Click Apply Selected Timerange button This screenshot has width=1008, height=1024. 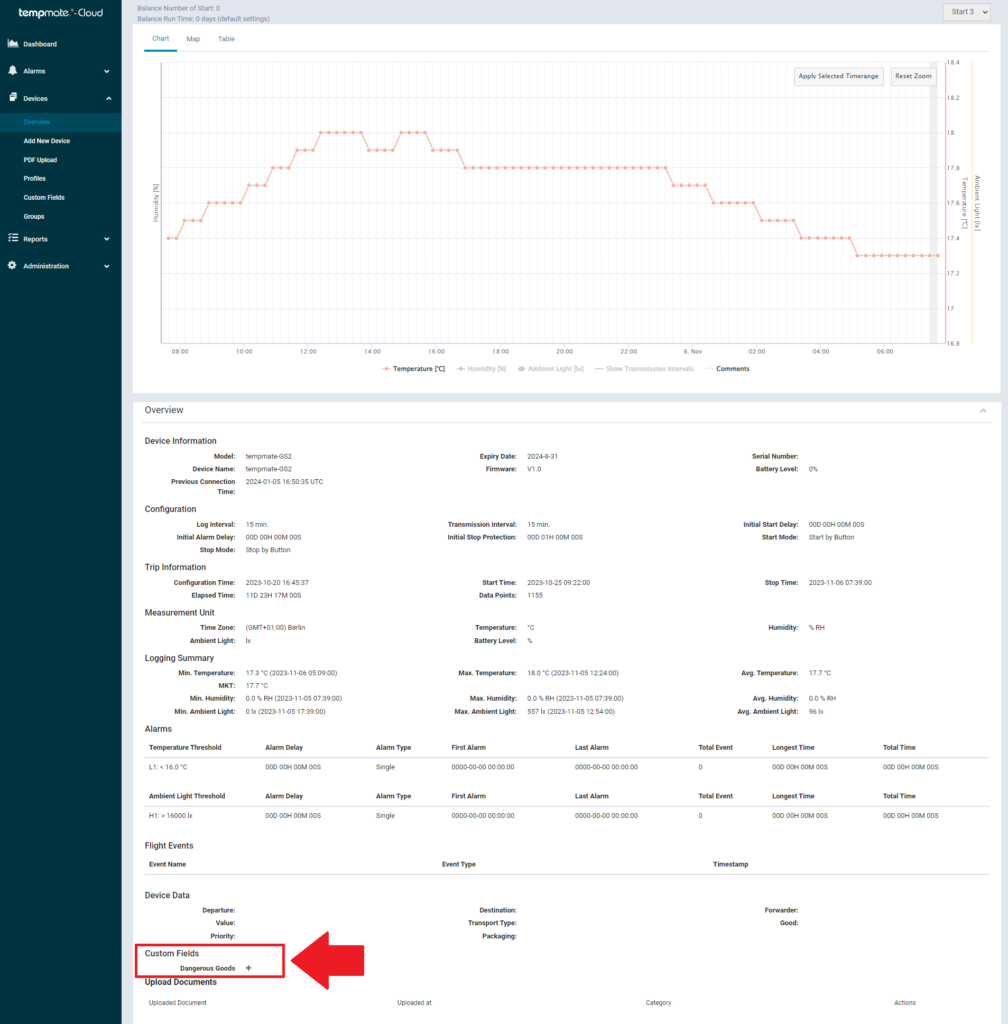pyautogui.click(x=838, y=76)
